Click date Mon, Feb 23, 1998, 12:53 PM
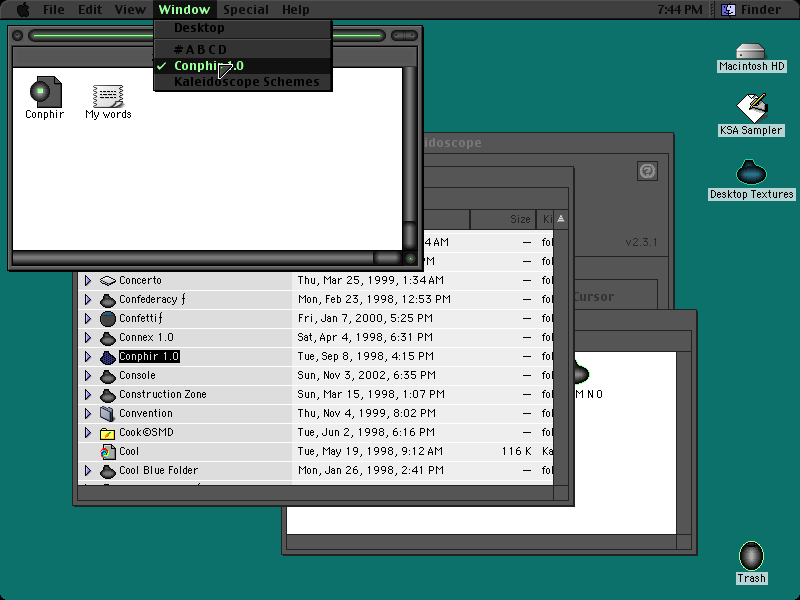 coord(374,299)
